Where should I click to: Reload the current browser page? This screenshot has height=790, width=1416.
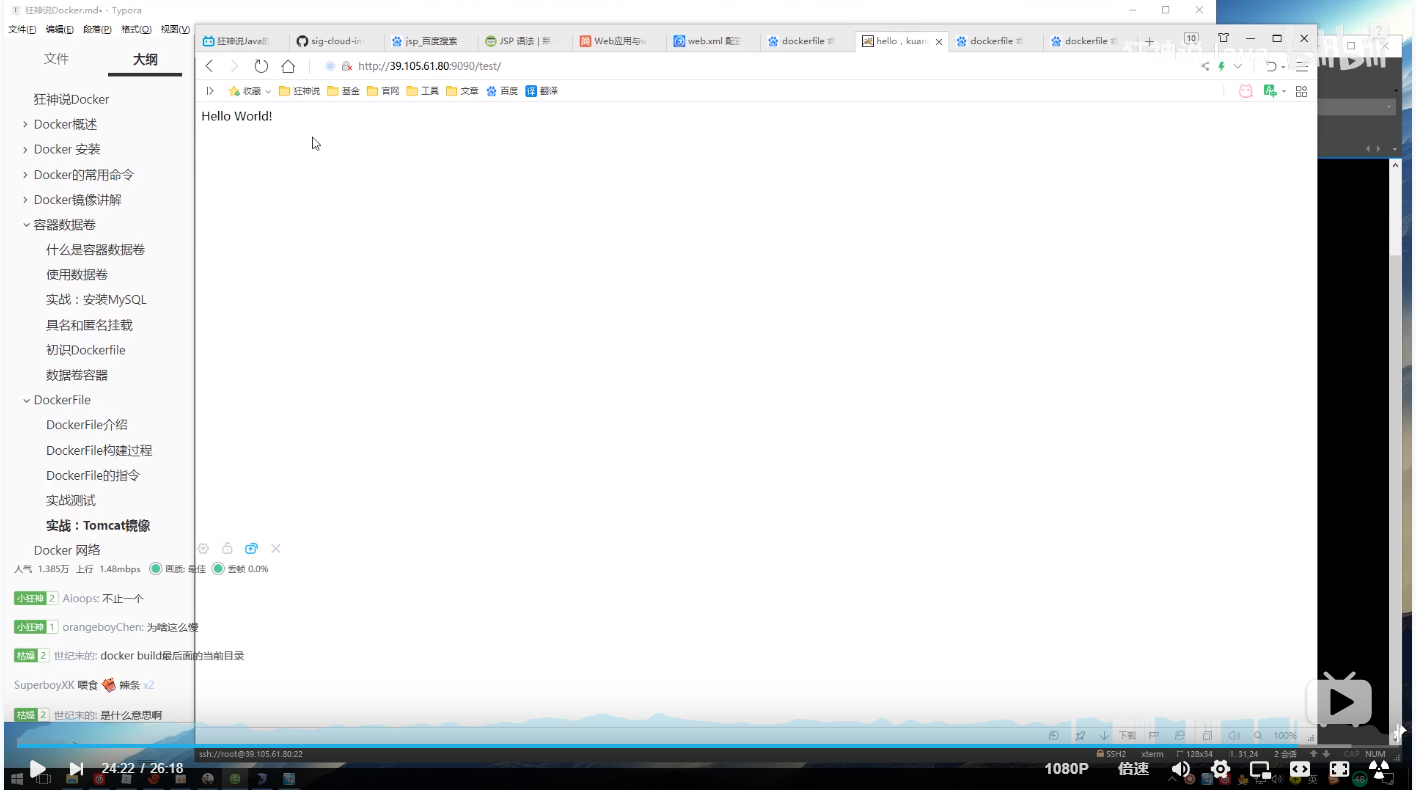click(261, 66)
